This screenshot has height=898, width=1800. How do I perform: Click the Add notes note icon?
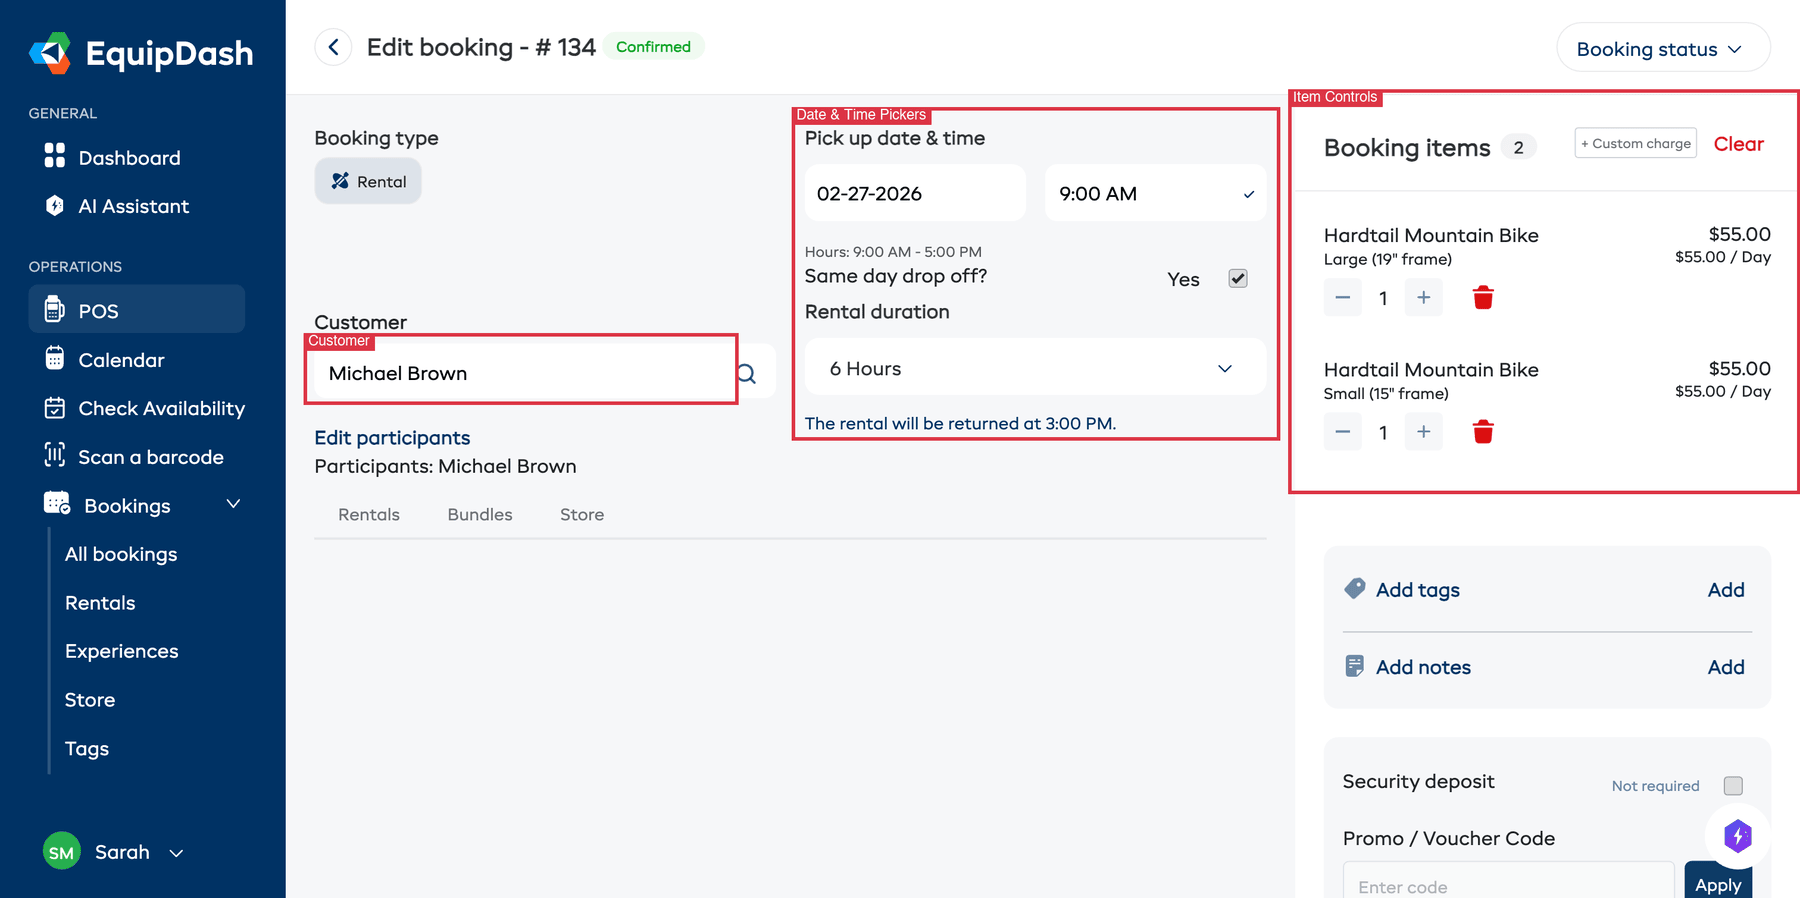click(1355, 666)
